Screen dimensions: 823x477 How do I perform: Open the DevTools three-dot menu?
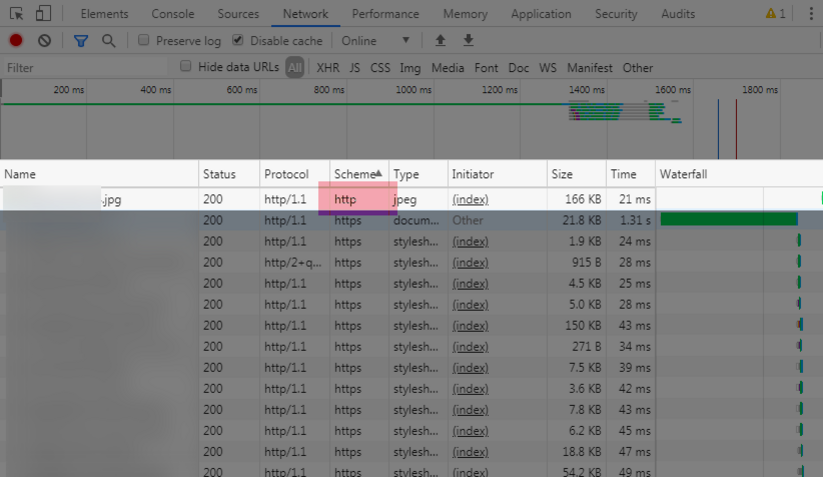pos(811,14)
